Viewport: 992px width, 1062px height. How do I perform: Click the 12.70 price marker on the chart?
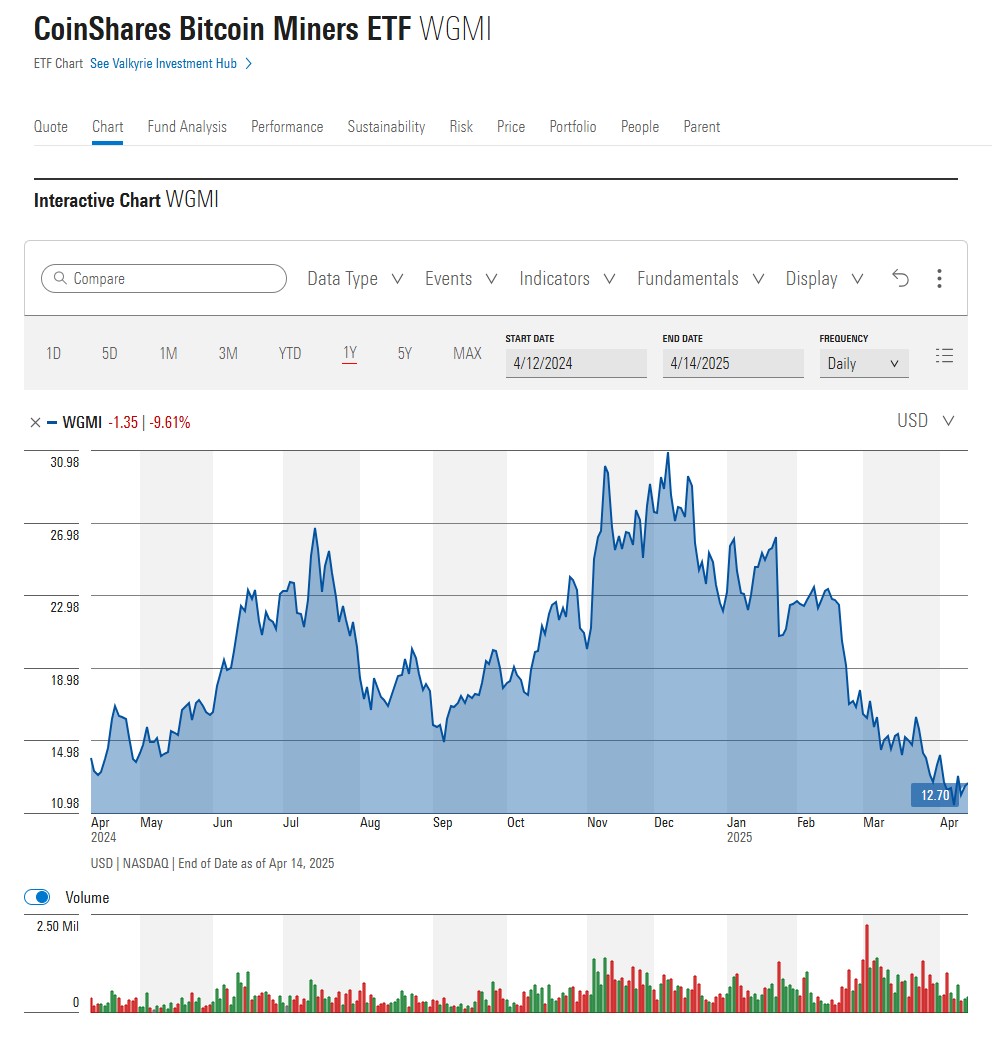point(934,794)
